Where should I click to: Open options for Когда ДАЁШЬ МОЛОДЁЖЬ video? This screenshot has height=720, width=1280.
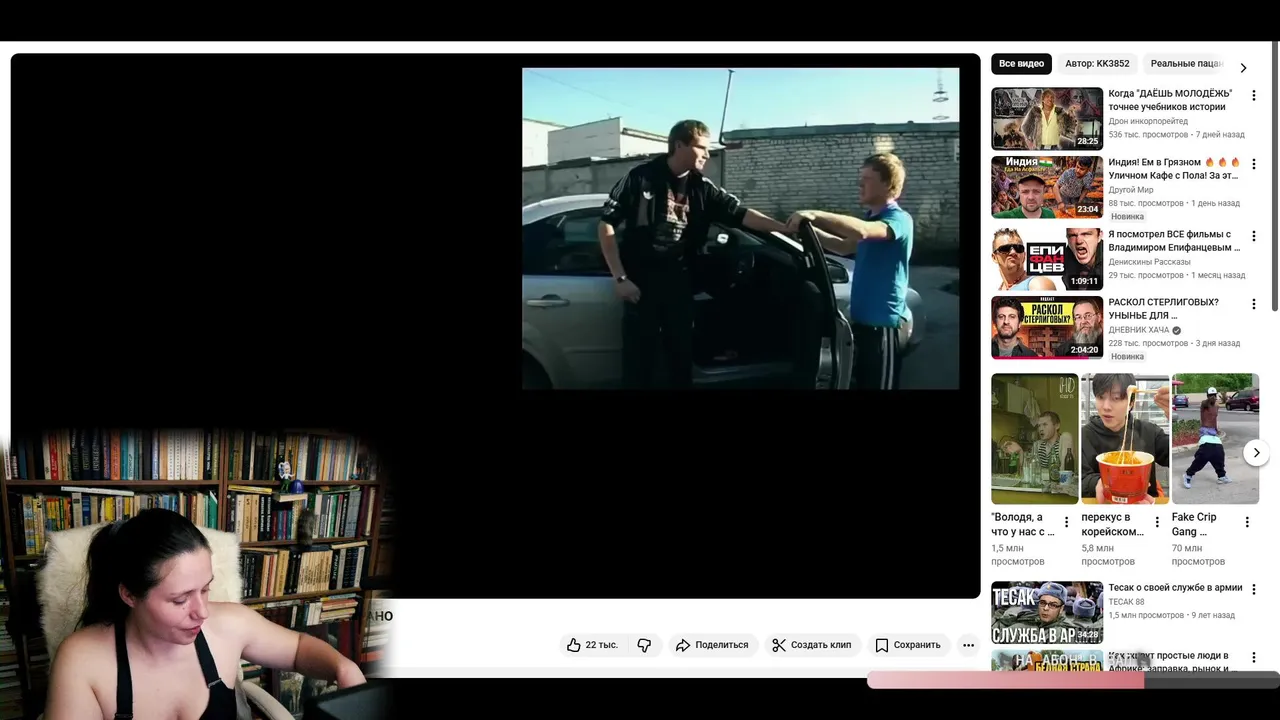(1254, 96)
